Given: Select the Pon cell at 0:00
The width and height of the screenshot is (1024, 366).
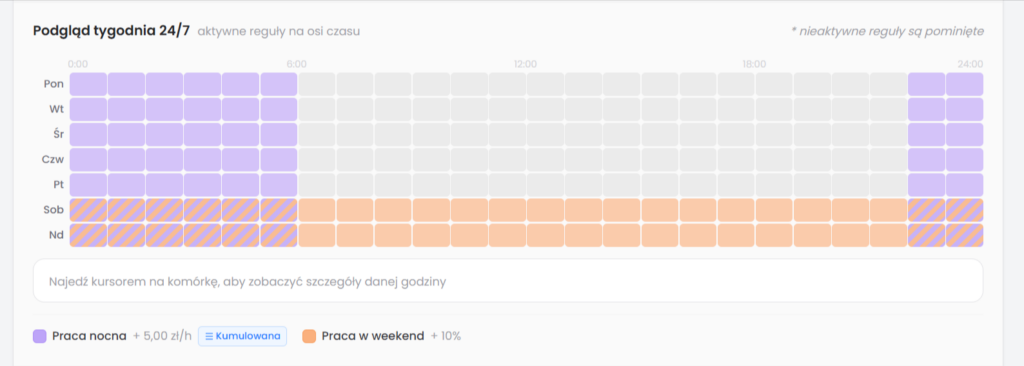Looking at the screenshot, I should pos(88,84).
